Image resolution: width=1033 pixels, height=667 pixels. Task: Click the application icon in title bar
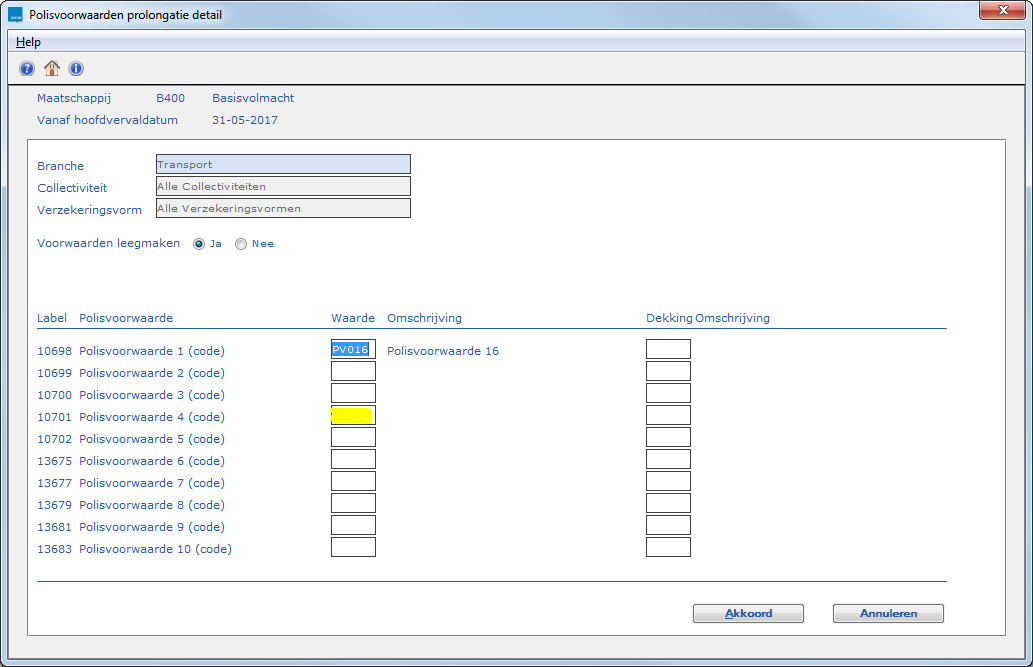[x=15, y=15]
